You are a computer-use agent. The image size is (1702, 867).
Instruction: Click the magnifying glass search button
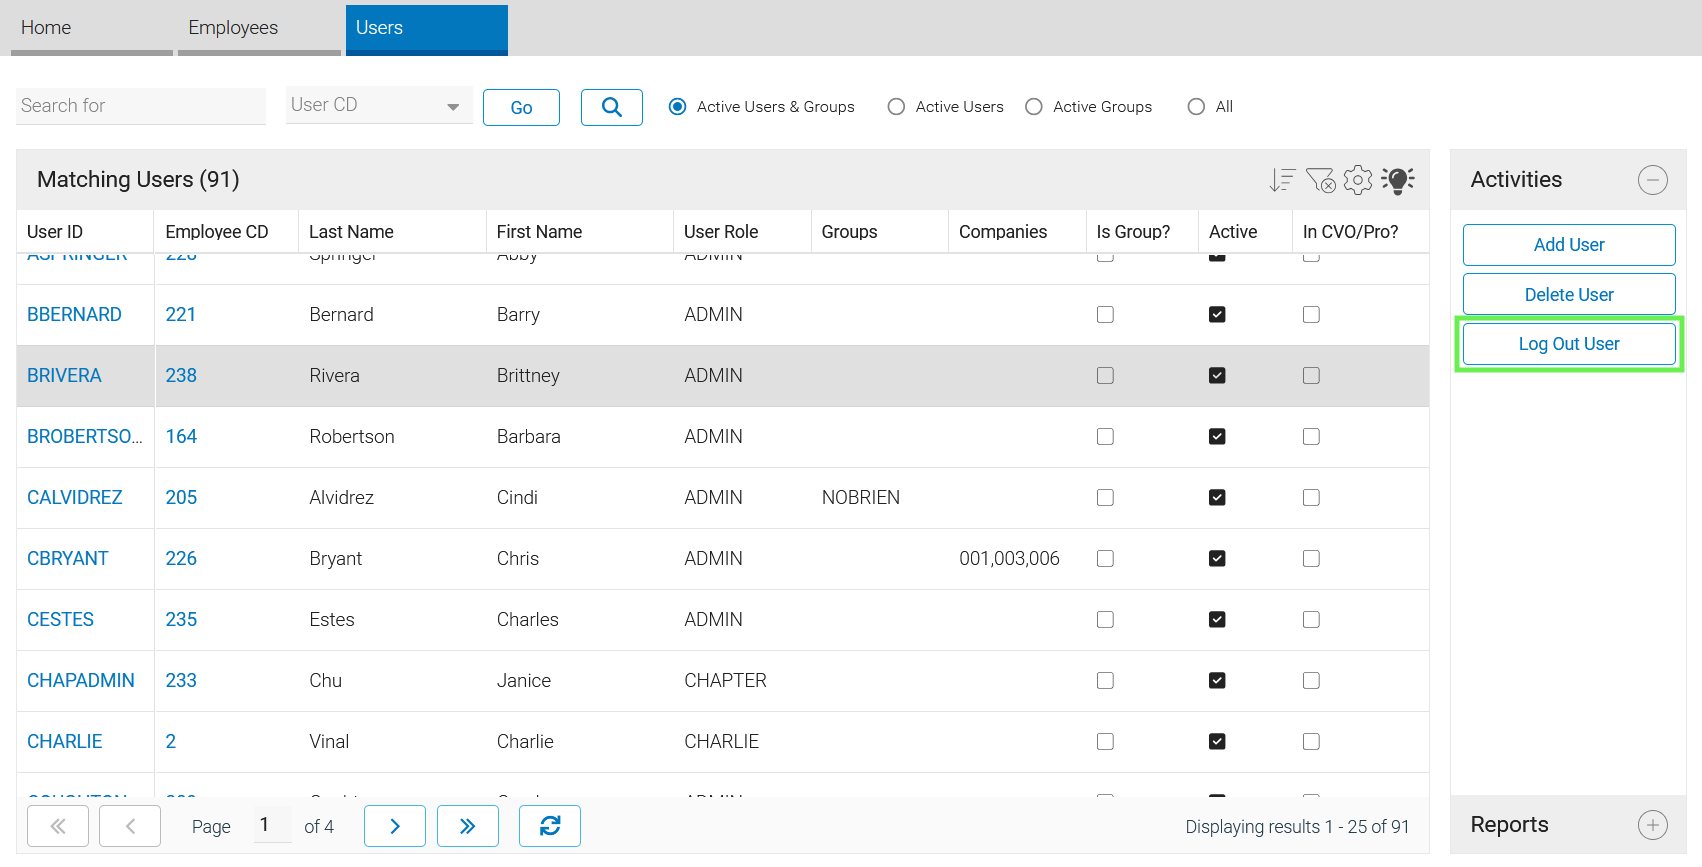click(x=611, y=107)
